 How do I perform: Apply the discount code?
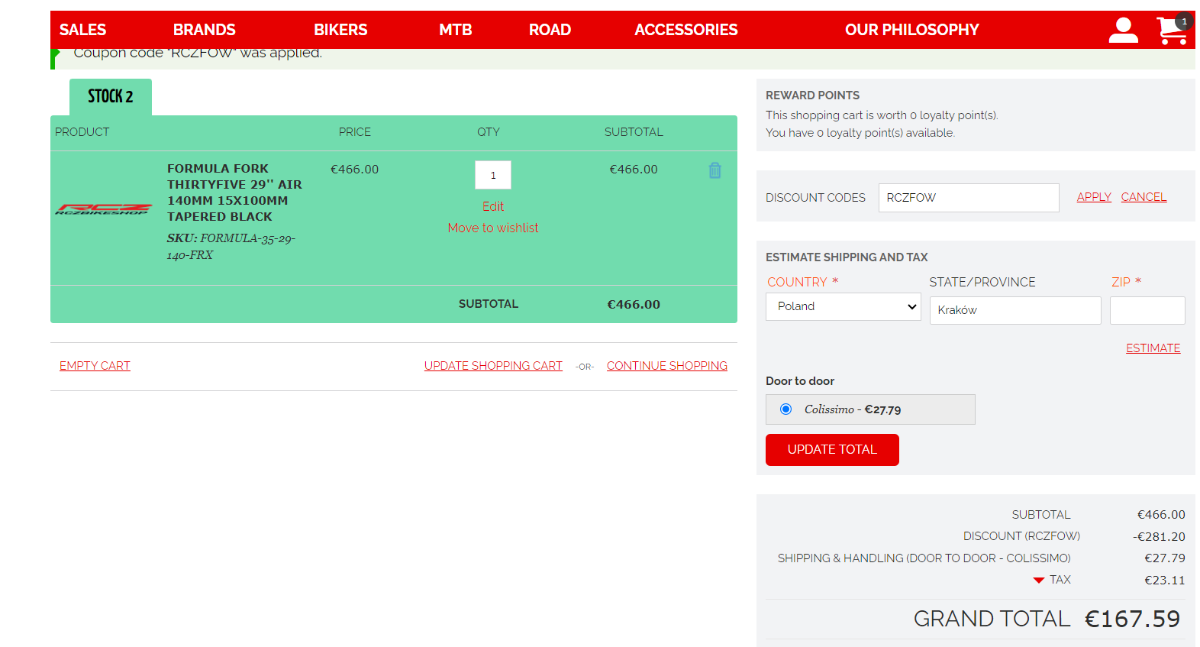[1093, 198]
